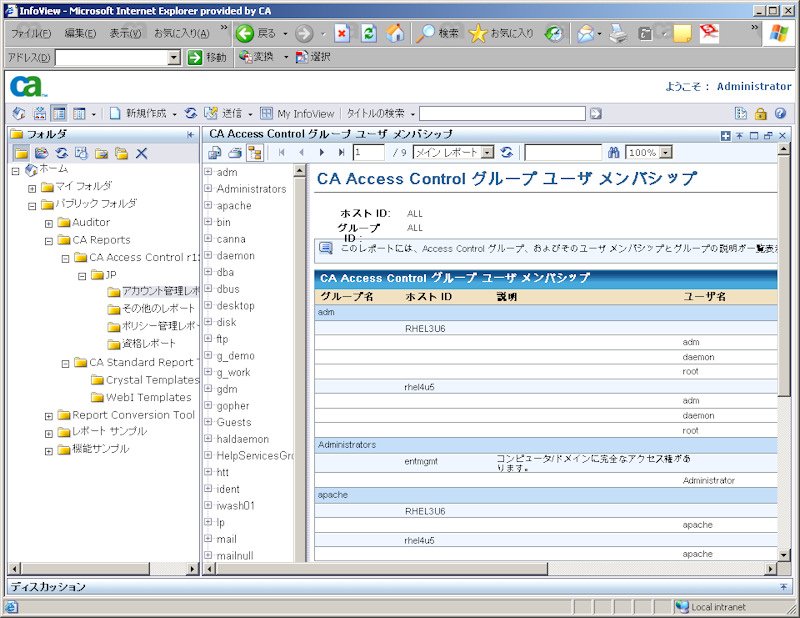
Task: Click into the title search text box
Action: pyautogui.click(x=502, y=113)
